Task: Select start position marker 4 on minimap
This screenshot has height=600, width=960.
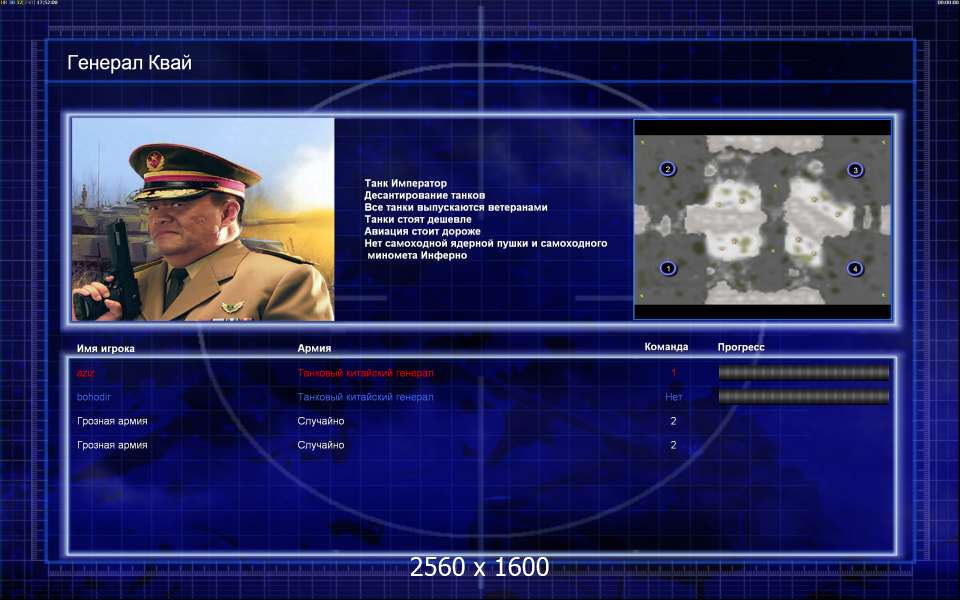Action: point(855,268)
